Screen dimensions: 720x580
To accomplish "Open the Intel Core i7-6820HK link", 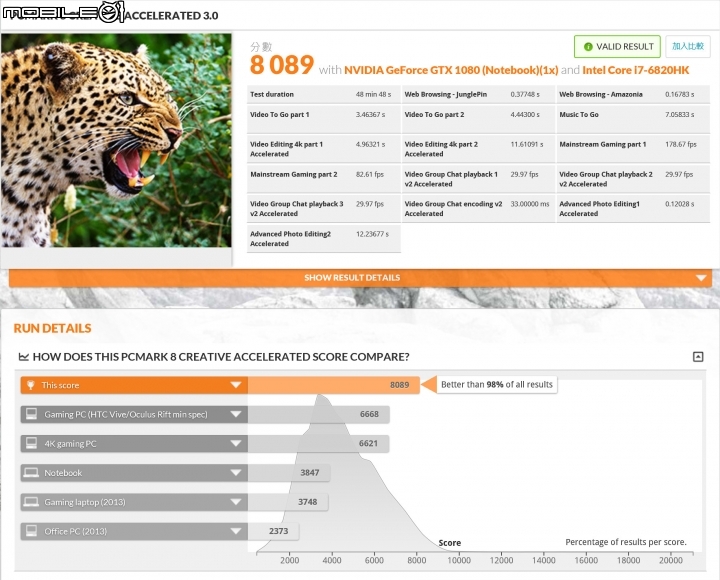I will click(636, 70).
